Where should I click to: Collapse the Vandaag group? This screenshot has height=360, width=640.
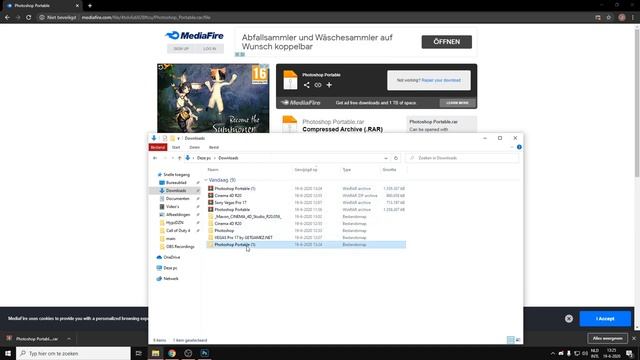pyautogui.click(x=206, y=180)
